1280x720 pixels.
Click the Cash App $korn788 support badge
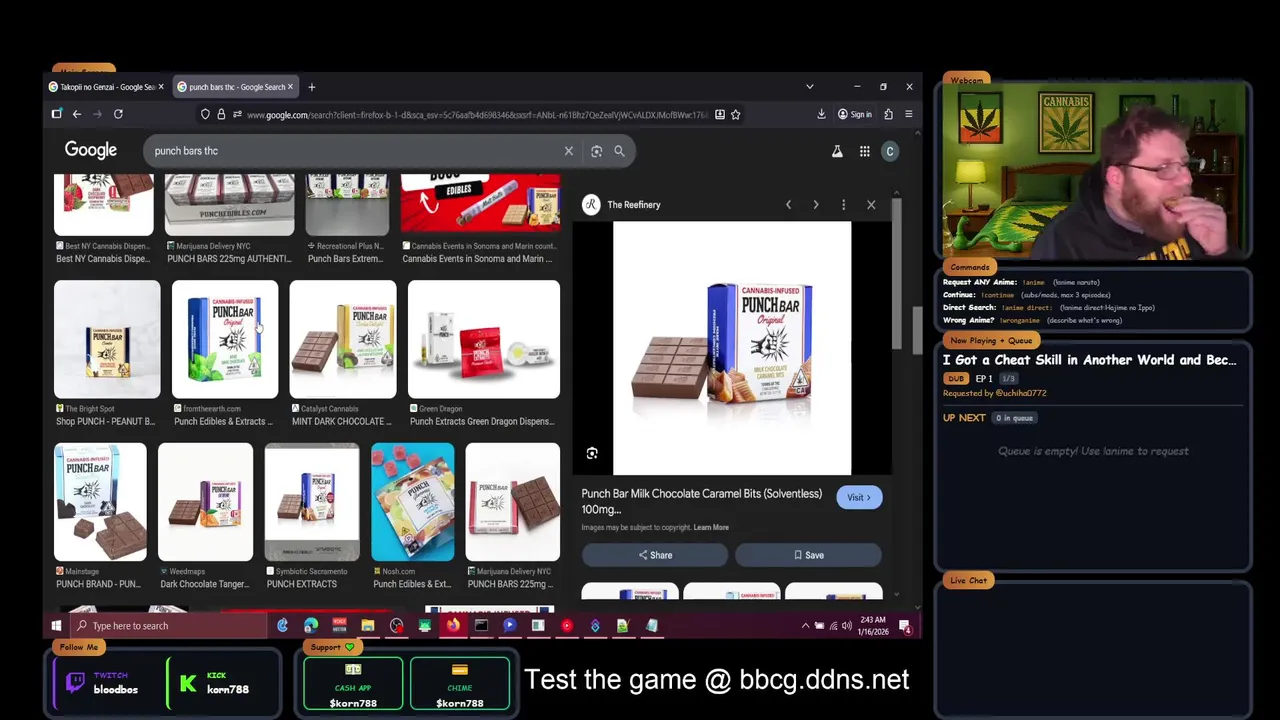(x=353, y=684)
